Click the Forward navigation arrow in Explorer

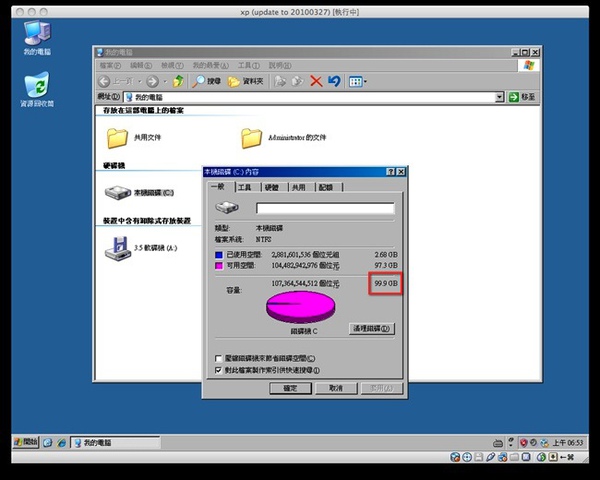[152, 81]
